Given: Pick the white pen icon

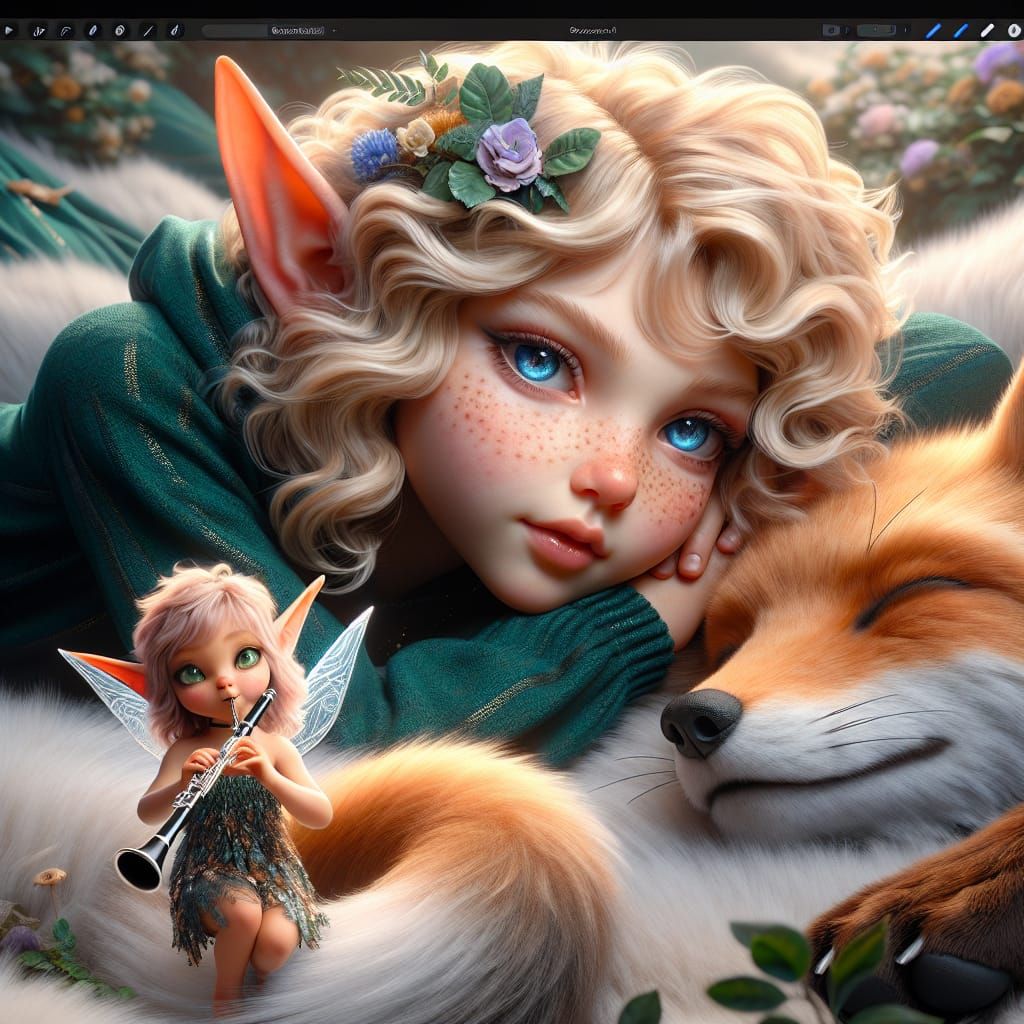Looking at the screenshot, I should pos(987,31).
